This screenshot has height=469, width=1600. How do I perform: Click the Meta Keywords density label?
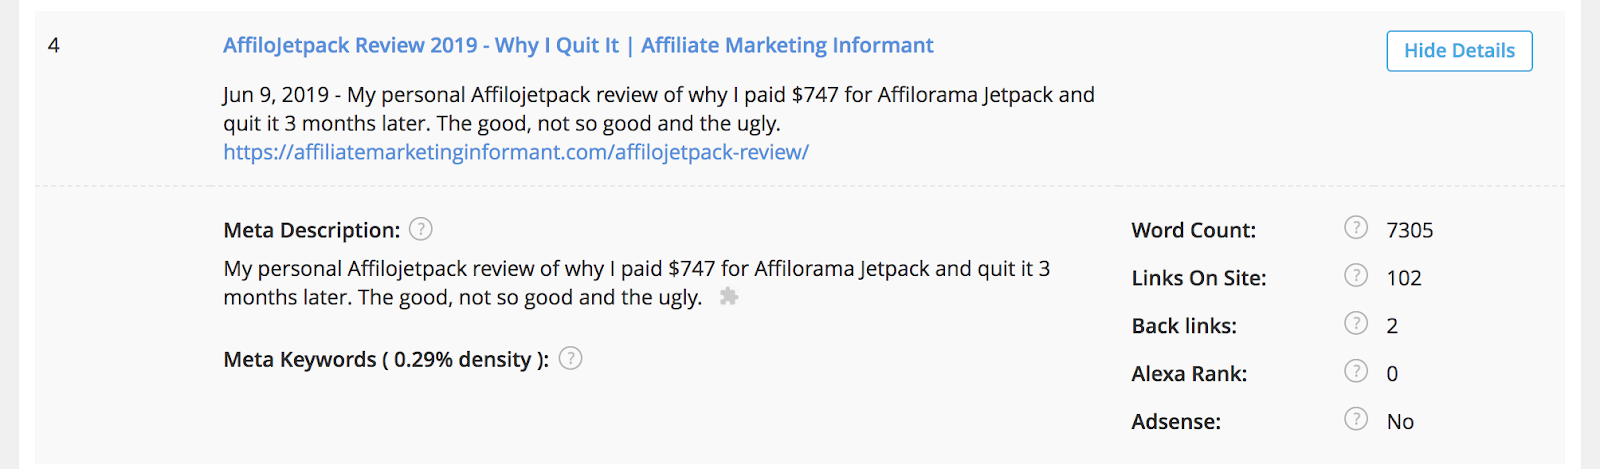(x=386, y=360)
